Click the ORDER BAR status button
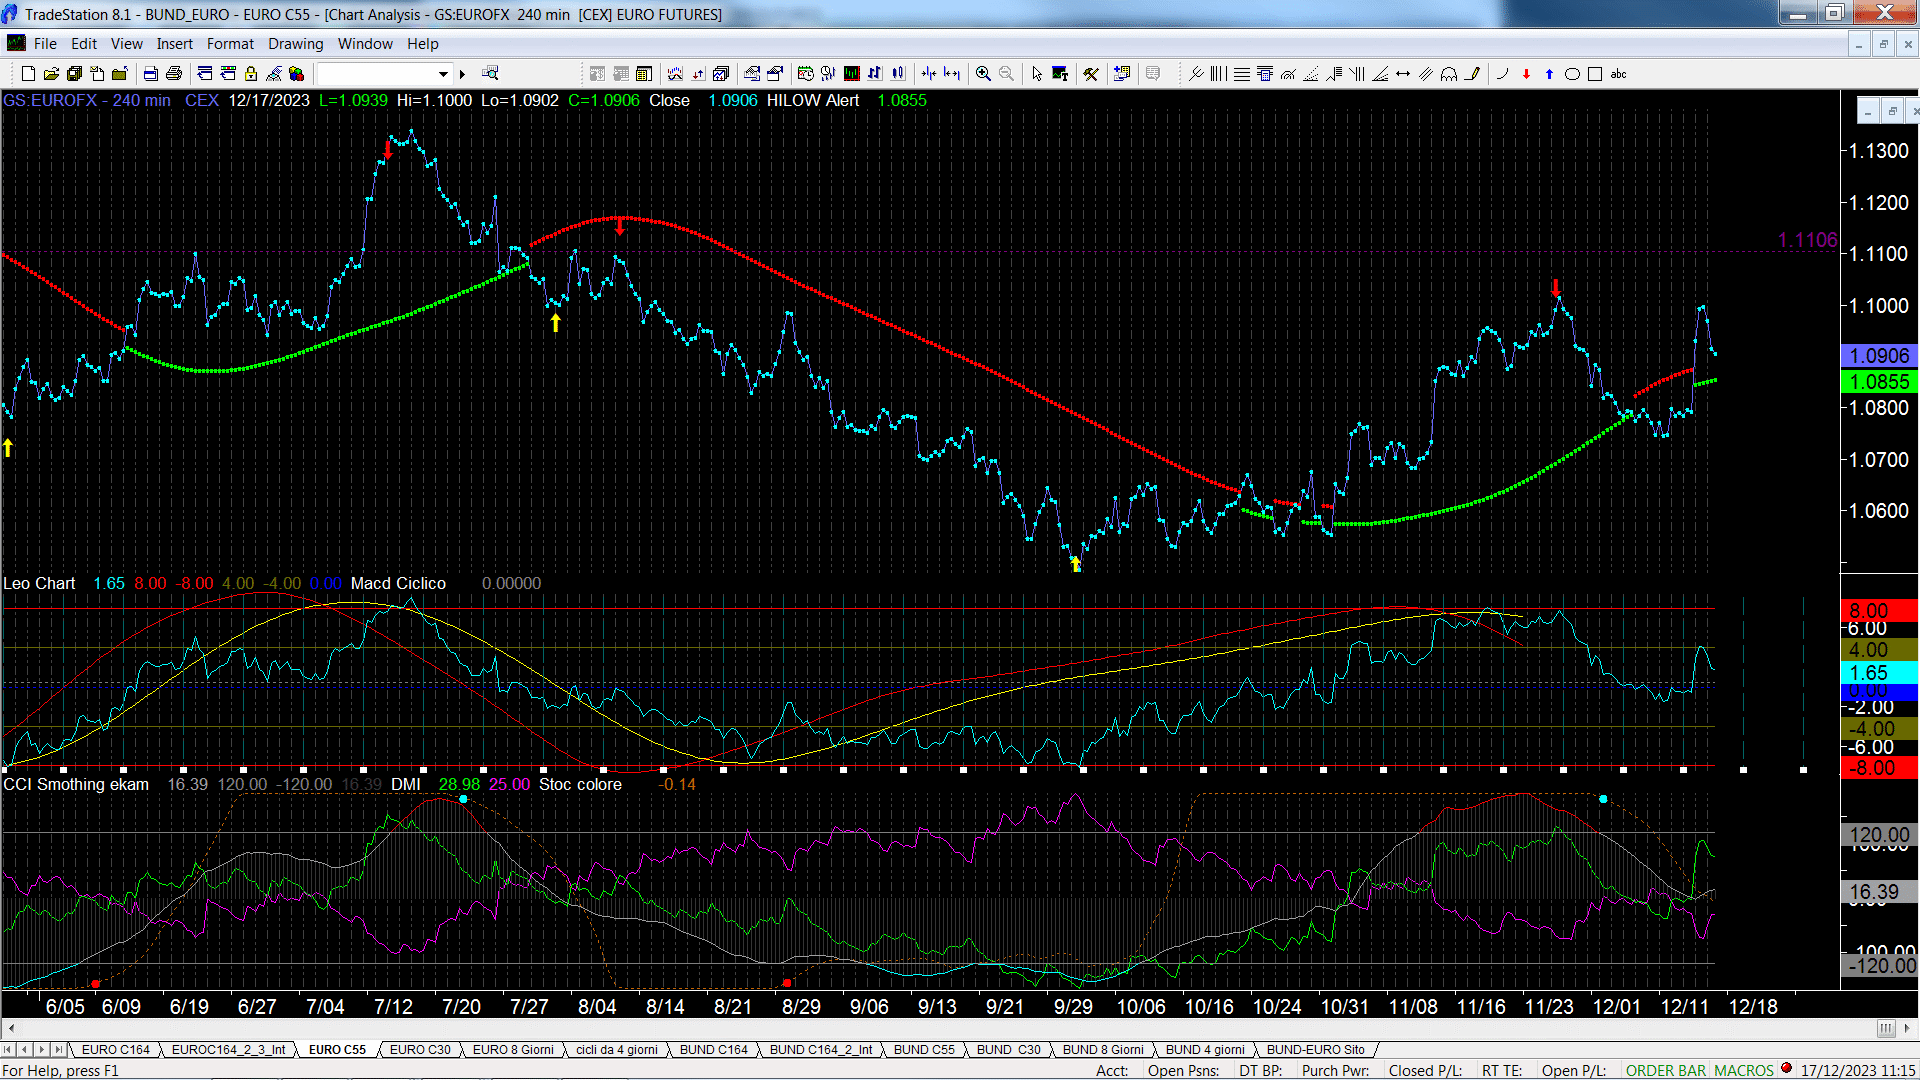This screenshot has height=1080, width=1920. point(1666,1071)
